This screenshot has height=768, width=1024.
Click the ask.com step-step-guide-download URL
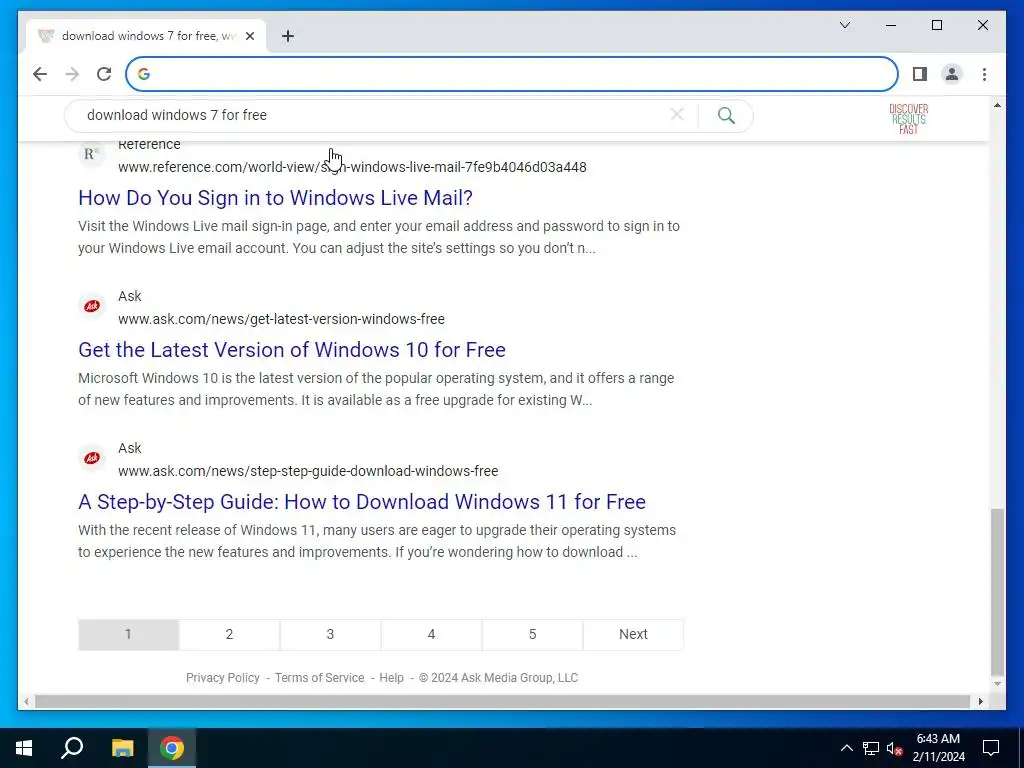tap(308, 472)
